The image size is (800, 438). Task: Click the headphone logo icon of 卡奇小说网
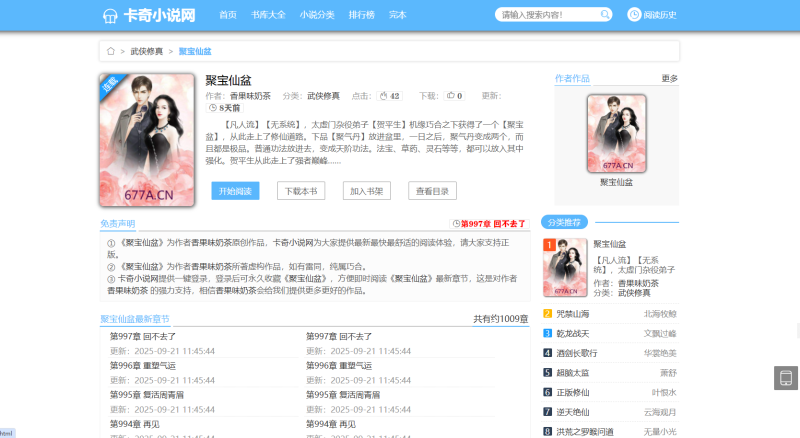click(x=110, y=16)
